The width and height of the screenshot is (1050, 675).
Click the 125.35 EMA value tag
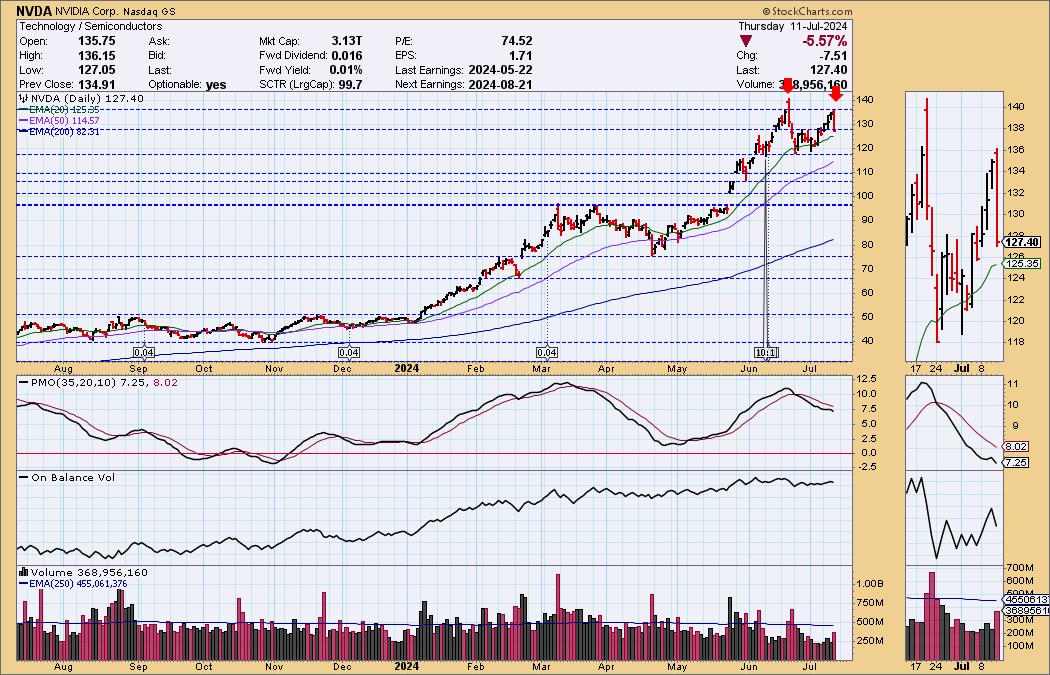click(1022, 263)
